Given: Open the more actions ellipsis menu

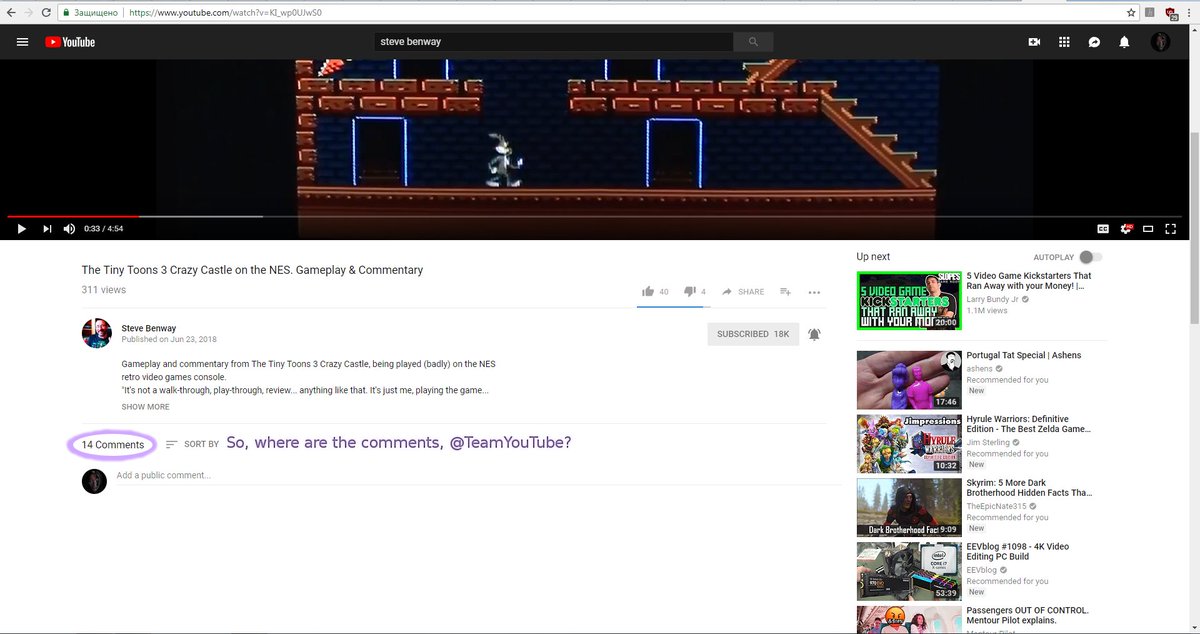Looking at the screenshot, I should point(814,292).
